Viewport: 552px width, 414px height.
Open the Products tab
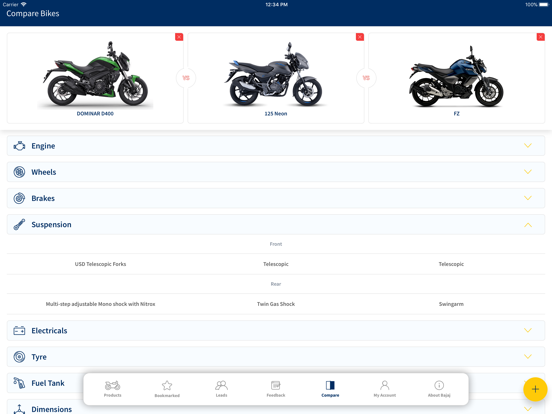(x=113, y=389)
